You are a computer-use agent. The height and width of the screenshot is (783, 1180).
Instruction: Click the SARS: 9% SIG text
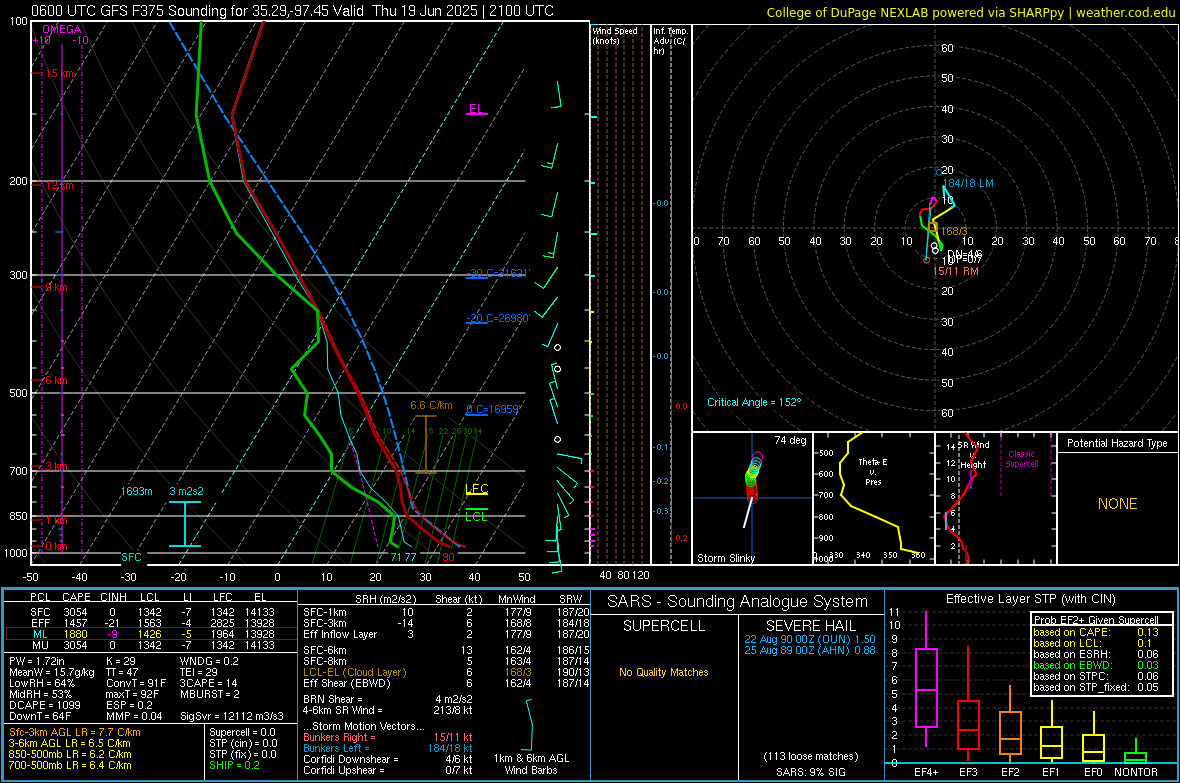(x=810, y=772)
